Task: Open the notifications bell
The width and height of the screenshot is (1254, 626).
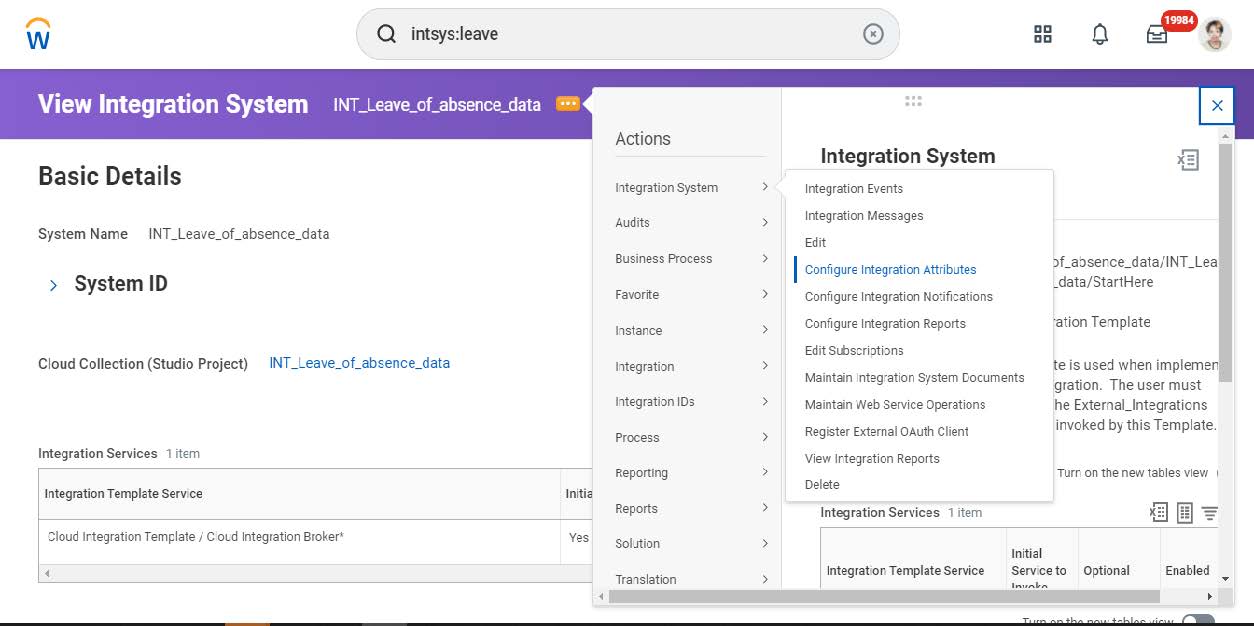Action: click(1100, 34)
